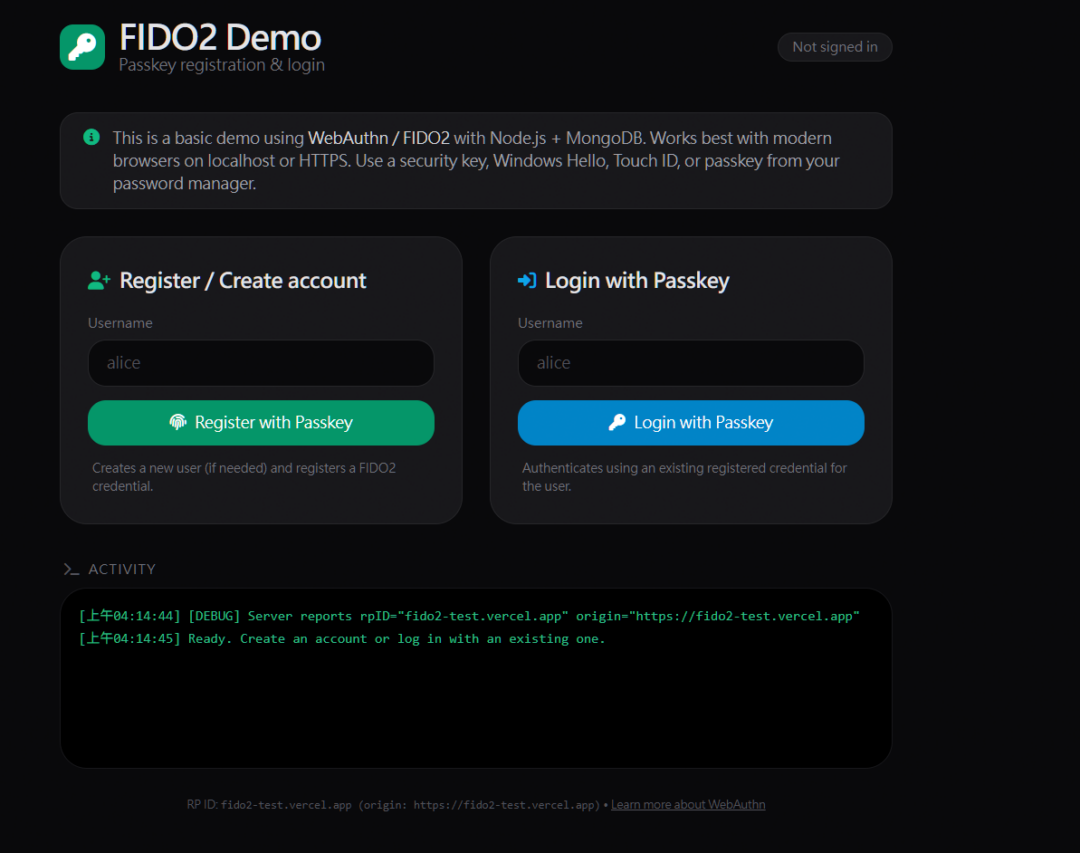The width and height of the screenshot is (1080, 853).
Task: Click the Register with Passkey button
Action: [x=261, y=422]
